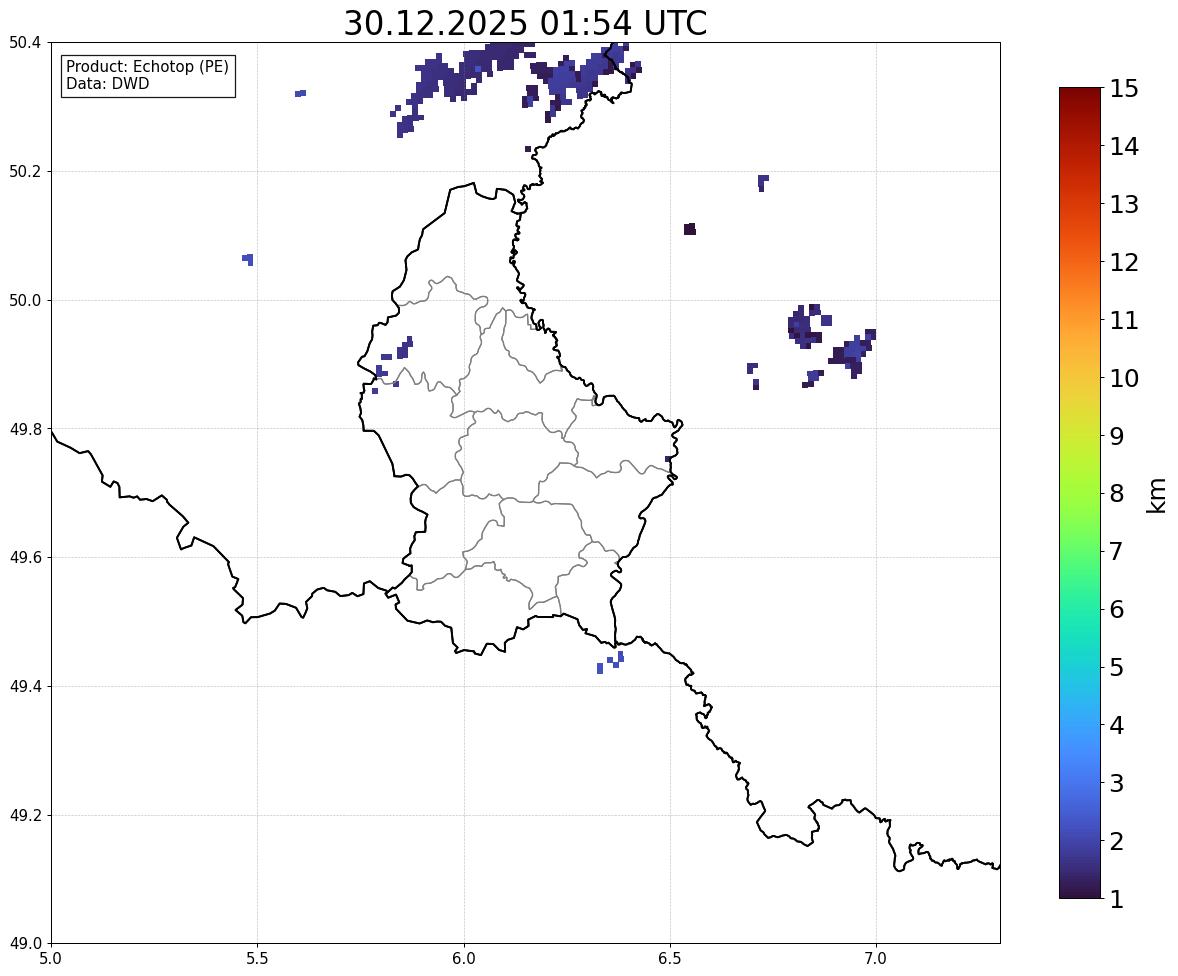1178x976 pixels.
Task: Click the colorbar tick label 3
Action: pos(1116,783)
